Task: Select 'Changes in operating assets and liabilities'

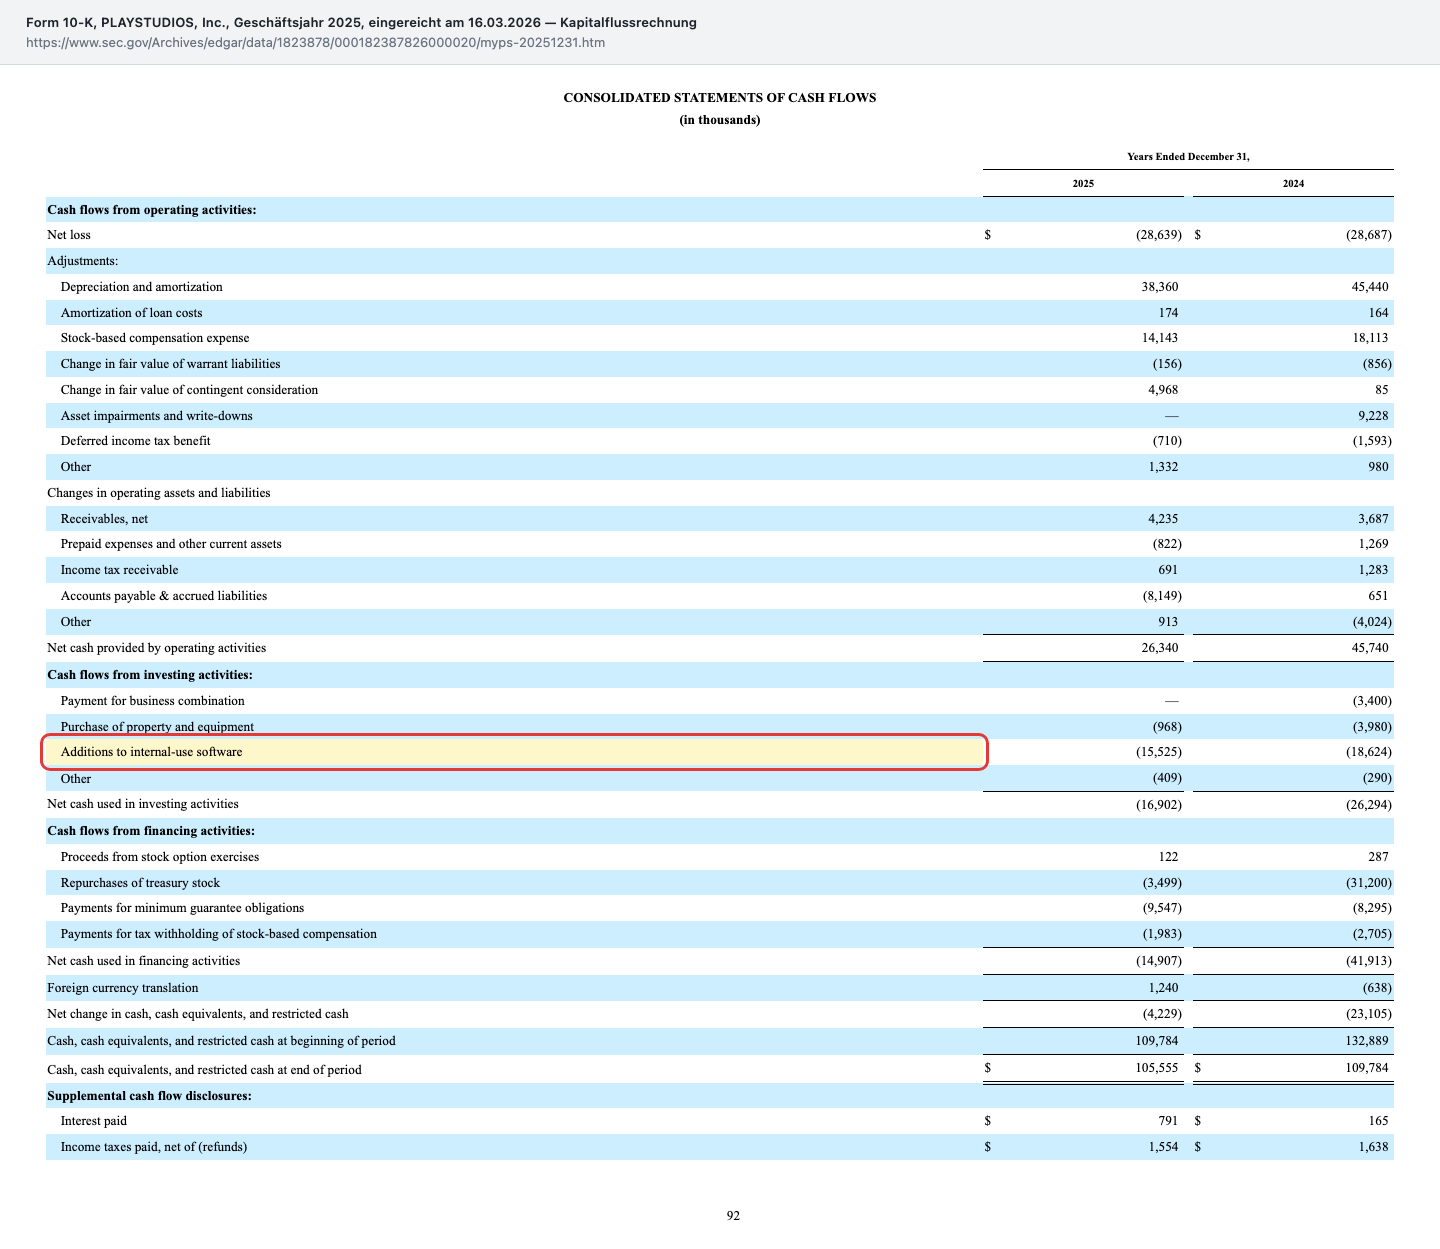Action: [159, 493]
